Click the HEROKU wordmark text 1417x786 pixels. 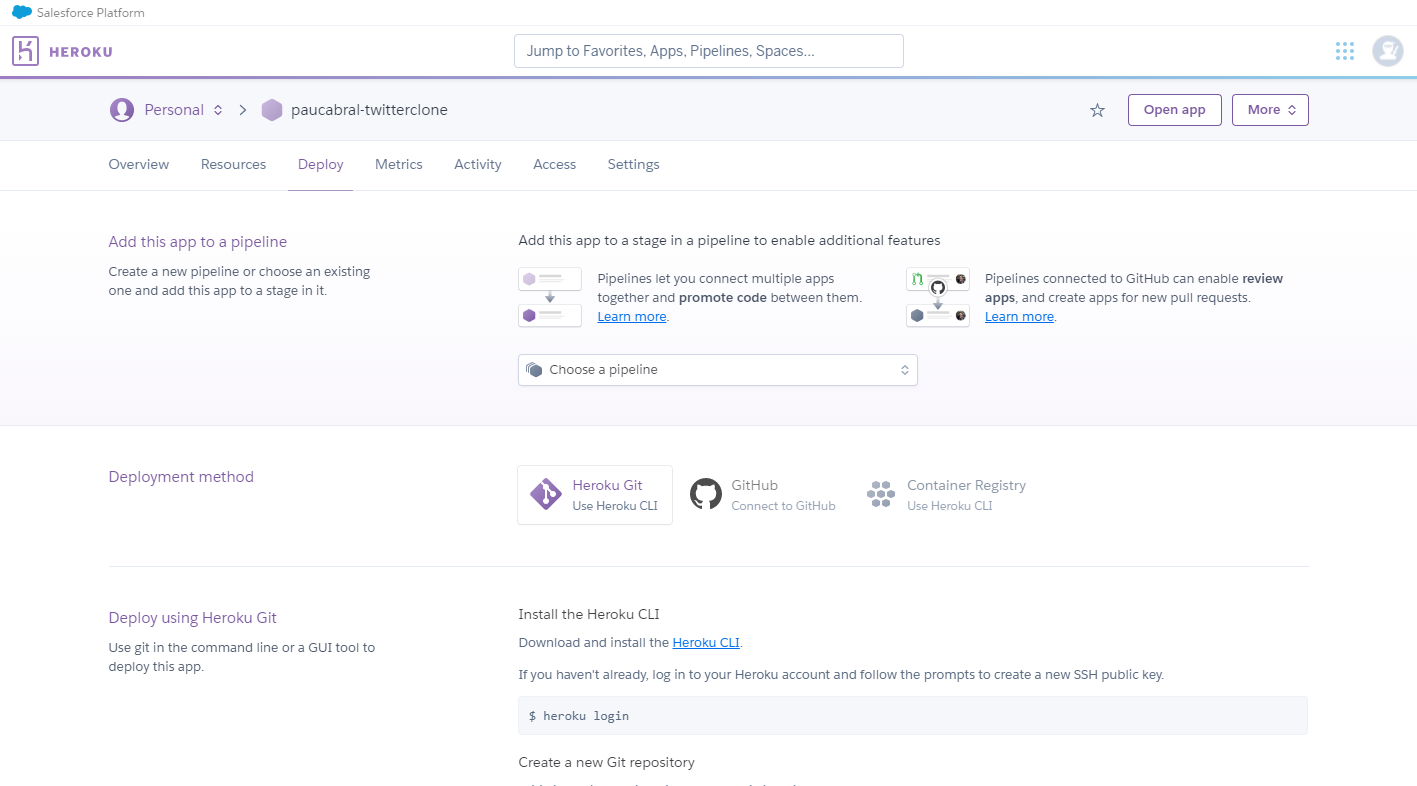click(81, 52)
